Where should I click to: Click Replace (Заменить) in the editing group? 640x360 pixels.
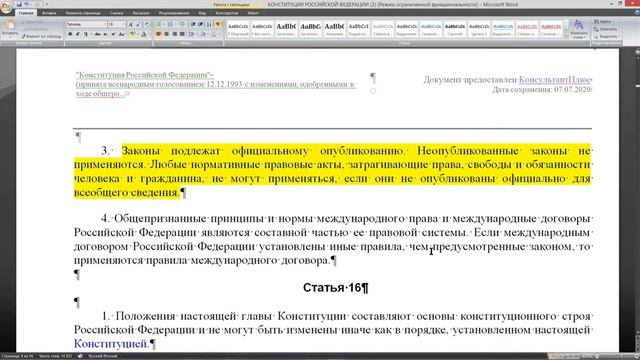click(x=605, y=29)
